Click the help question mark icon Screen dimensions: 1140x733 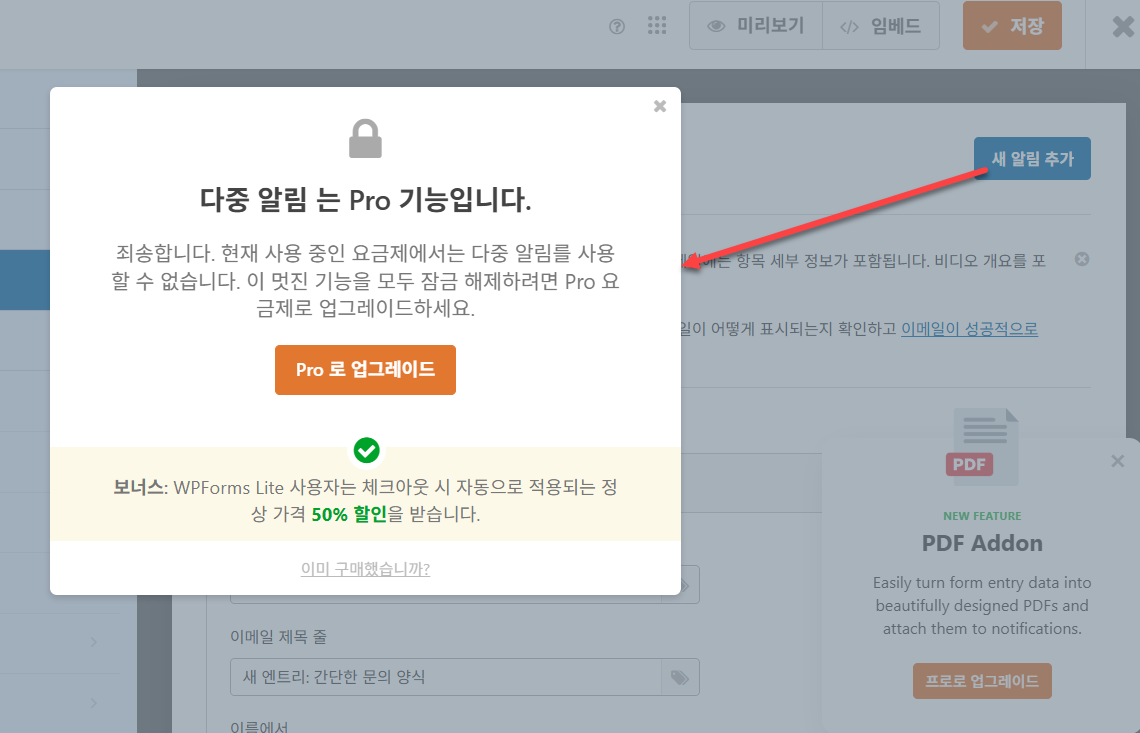point(617,27)
